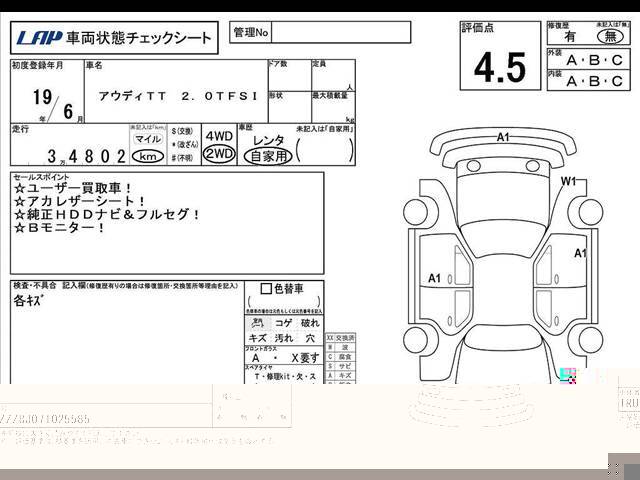
Task: Select the 4.5 evaluation score
Action: pos(500,67)
